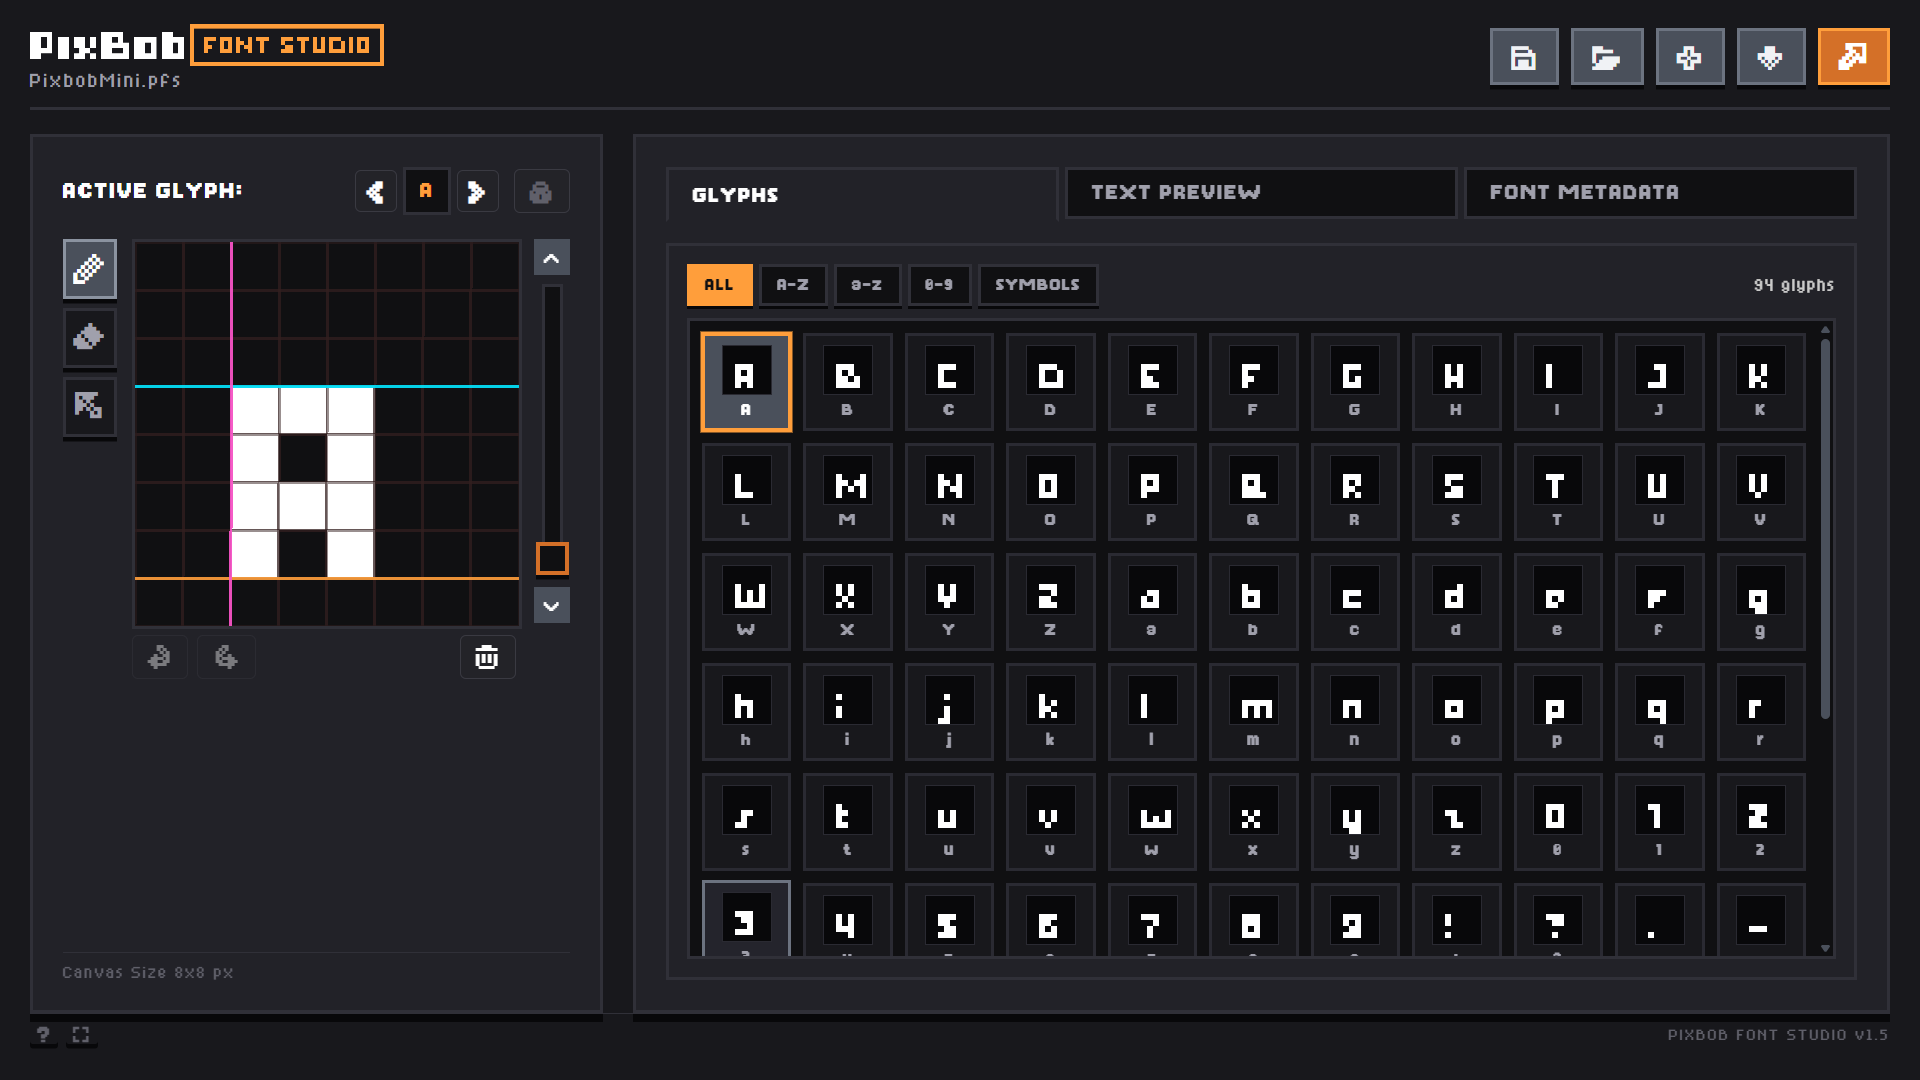Redo the last canvas edit
Viewport: 1920px width, 1080px height.
click(x=226, y=657)
